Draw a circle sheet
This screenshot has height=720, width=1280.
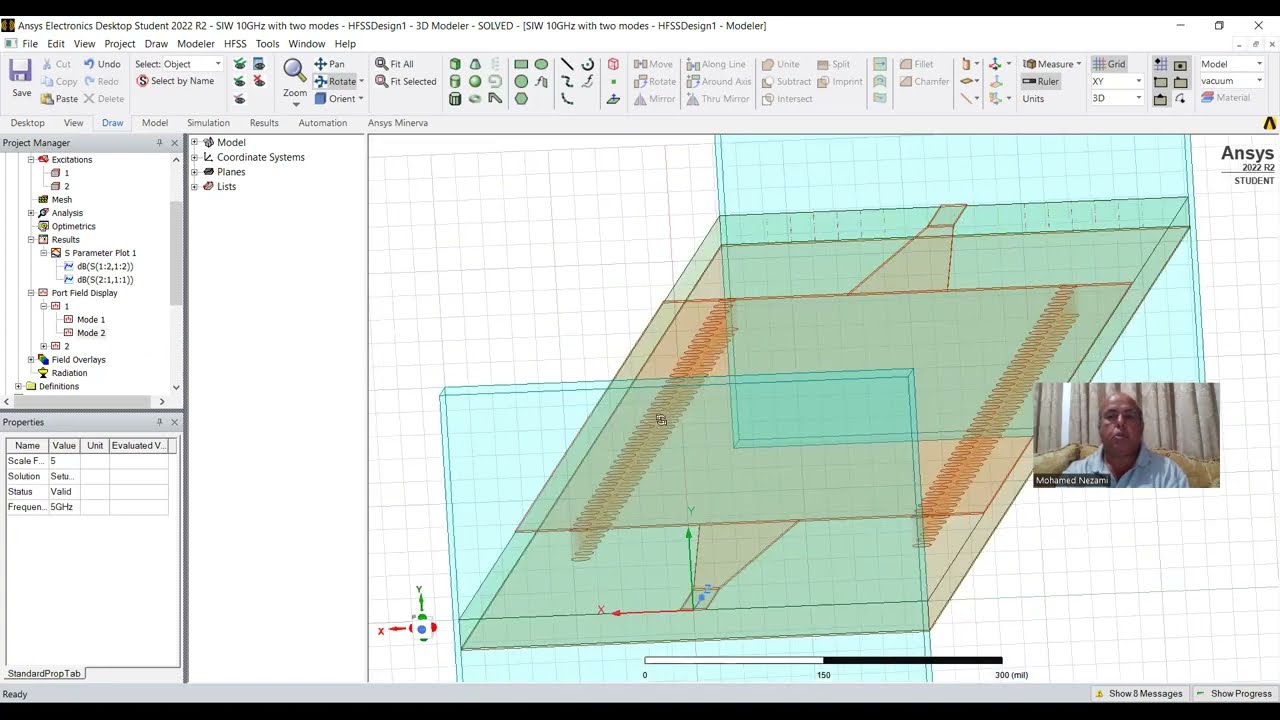tap(521, 81)
